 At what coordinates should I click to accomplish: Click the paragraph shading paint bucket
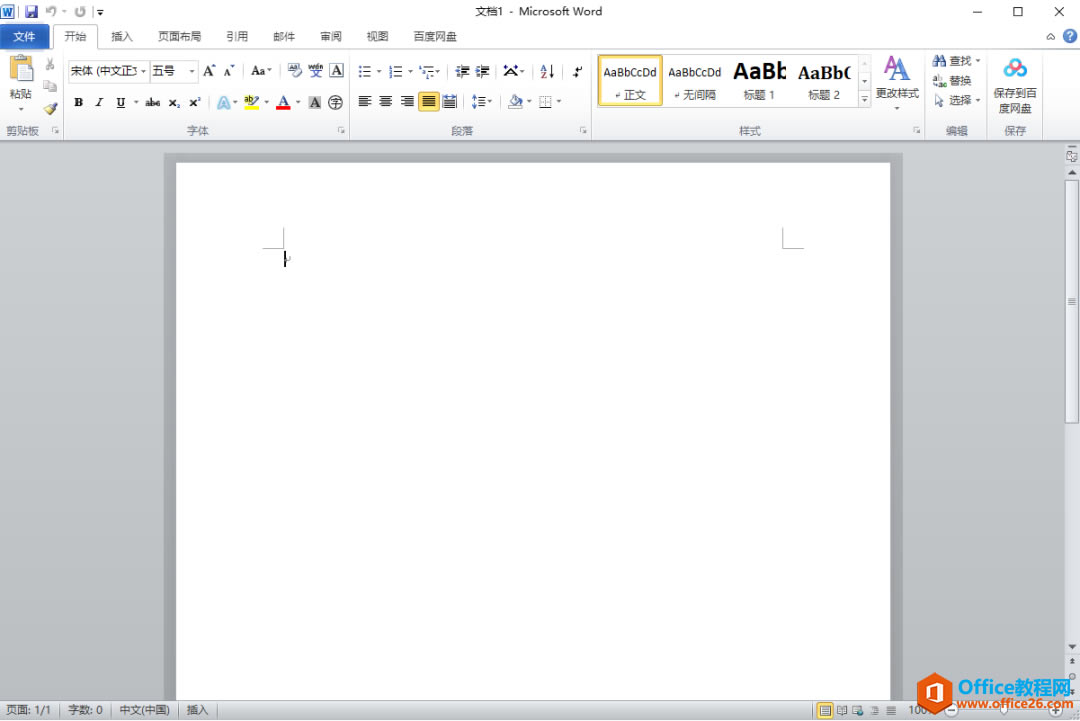[x=515, y=102]
